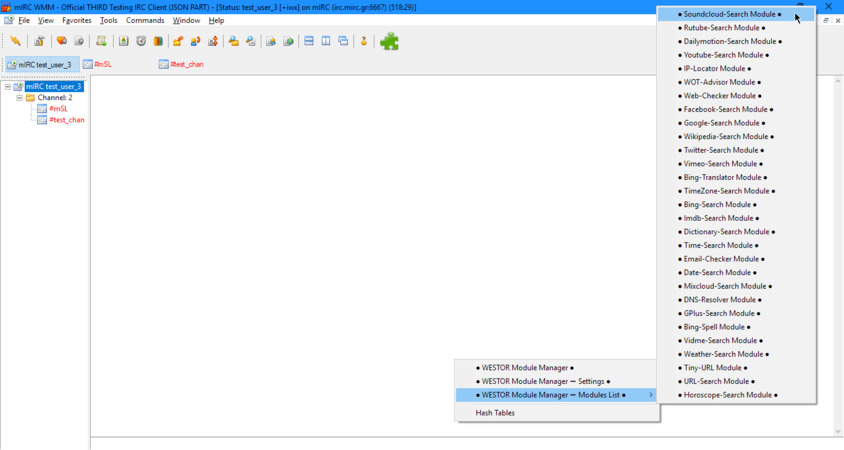844x450 pixels.
Task: Click the DCC Send file icon
Action: (x=178, y=41)
